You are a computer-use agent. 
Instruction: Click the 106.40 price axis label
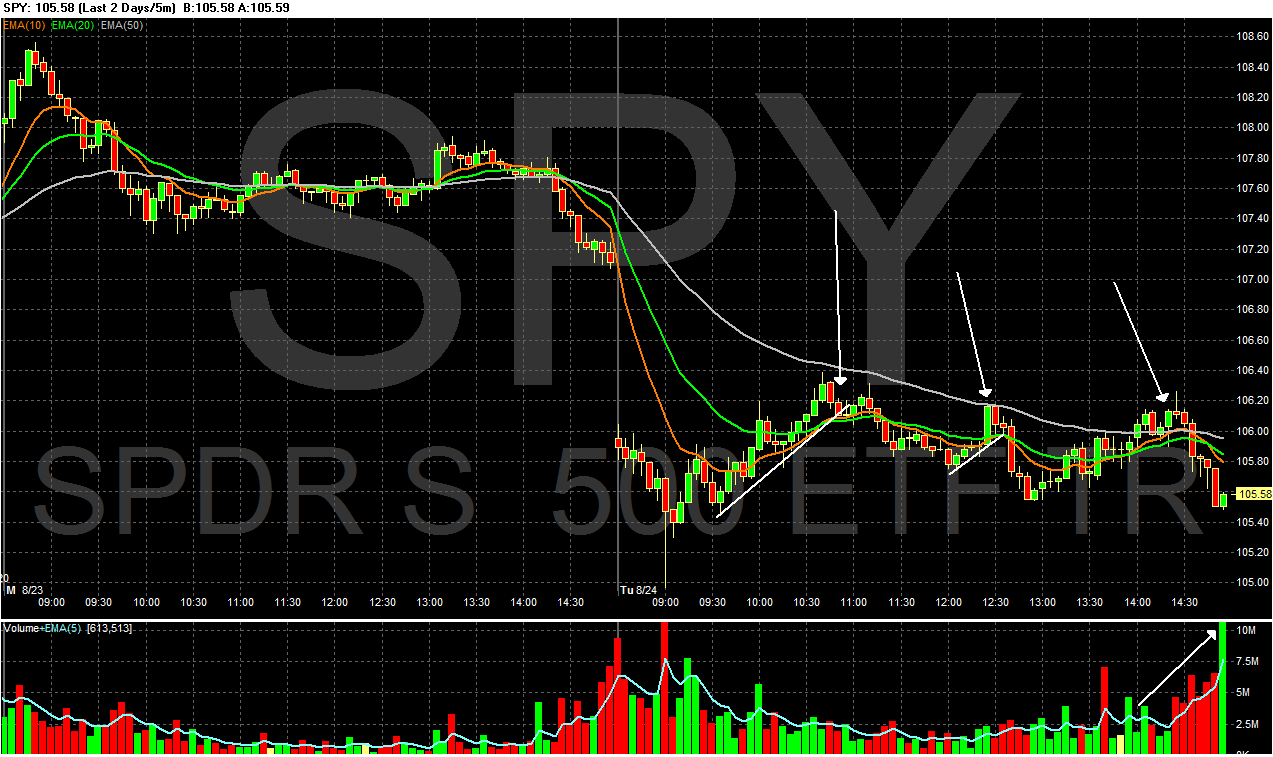point(1254,370)
